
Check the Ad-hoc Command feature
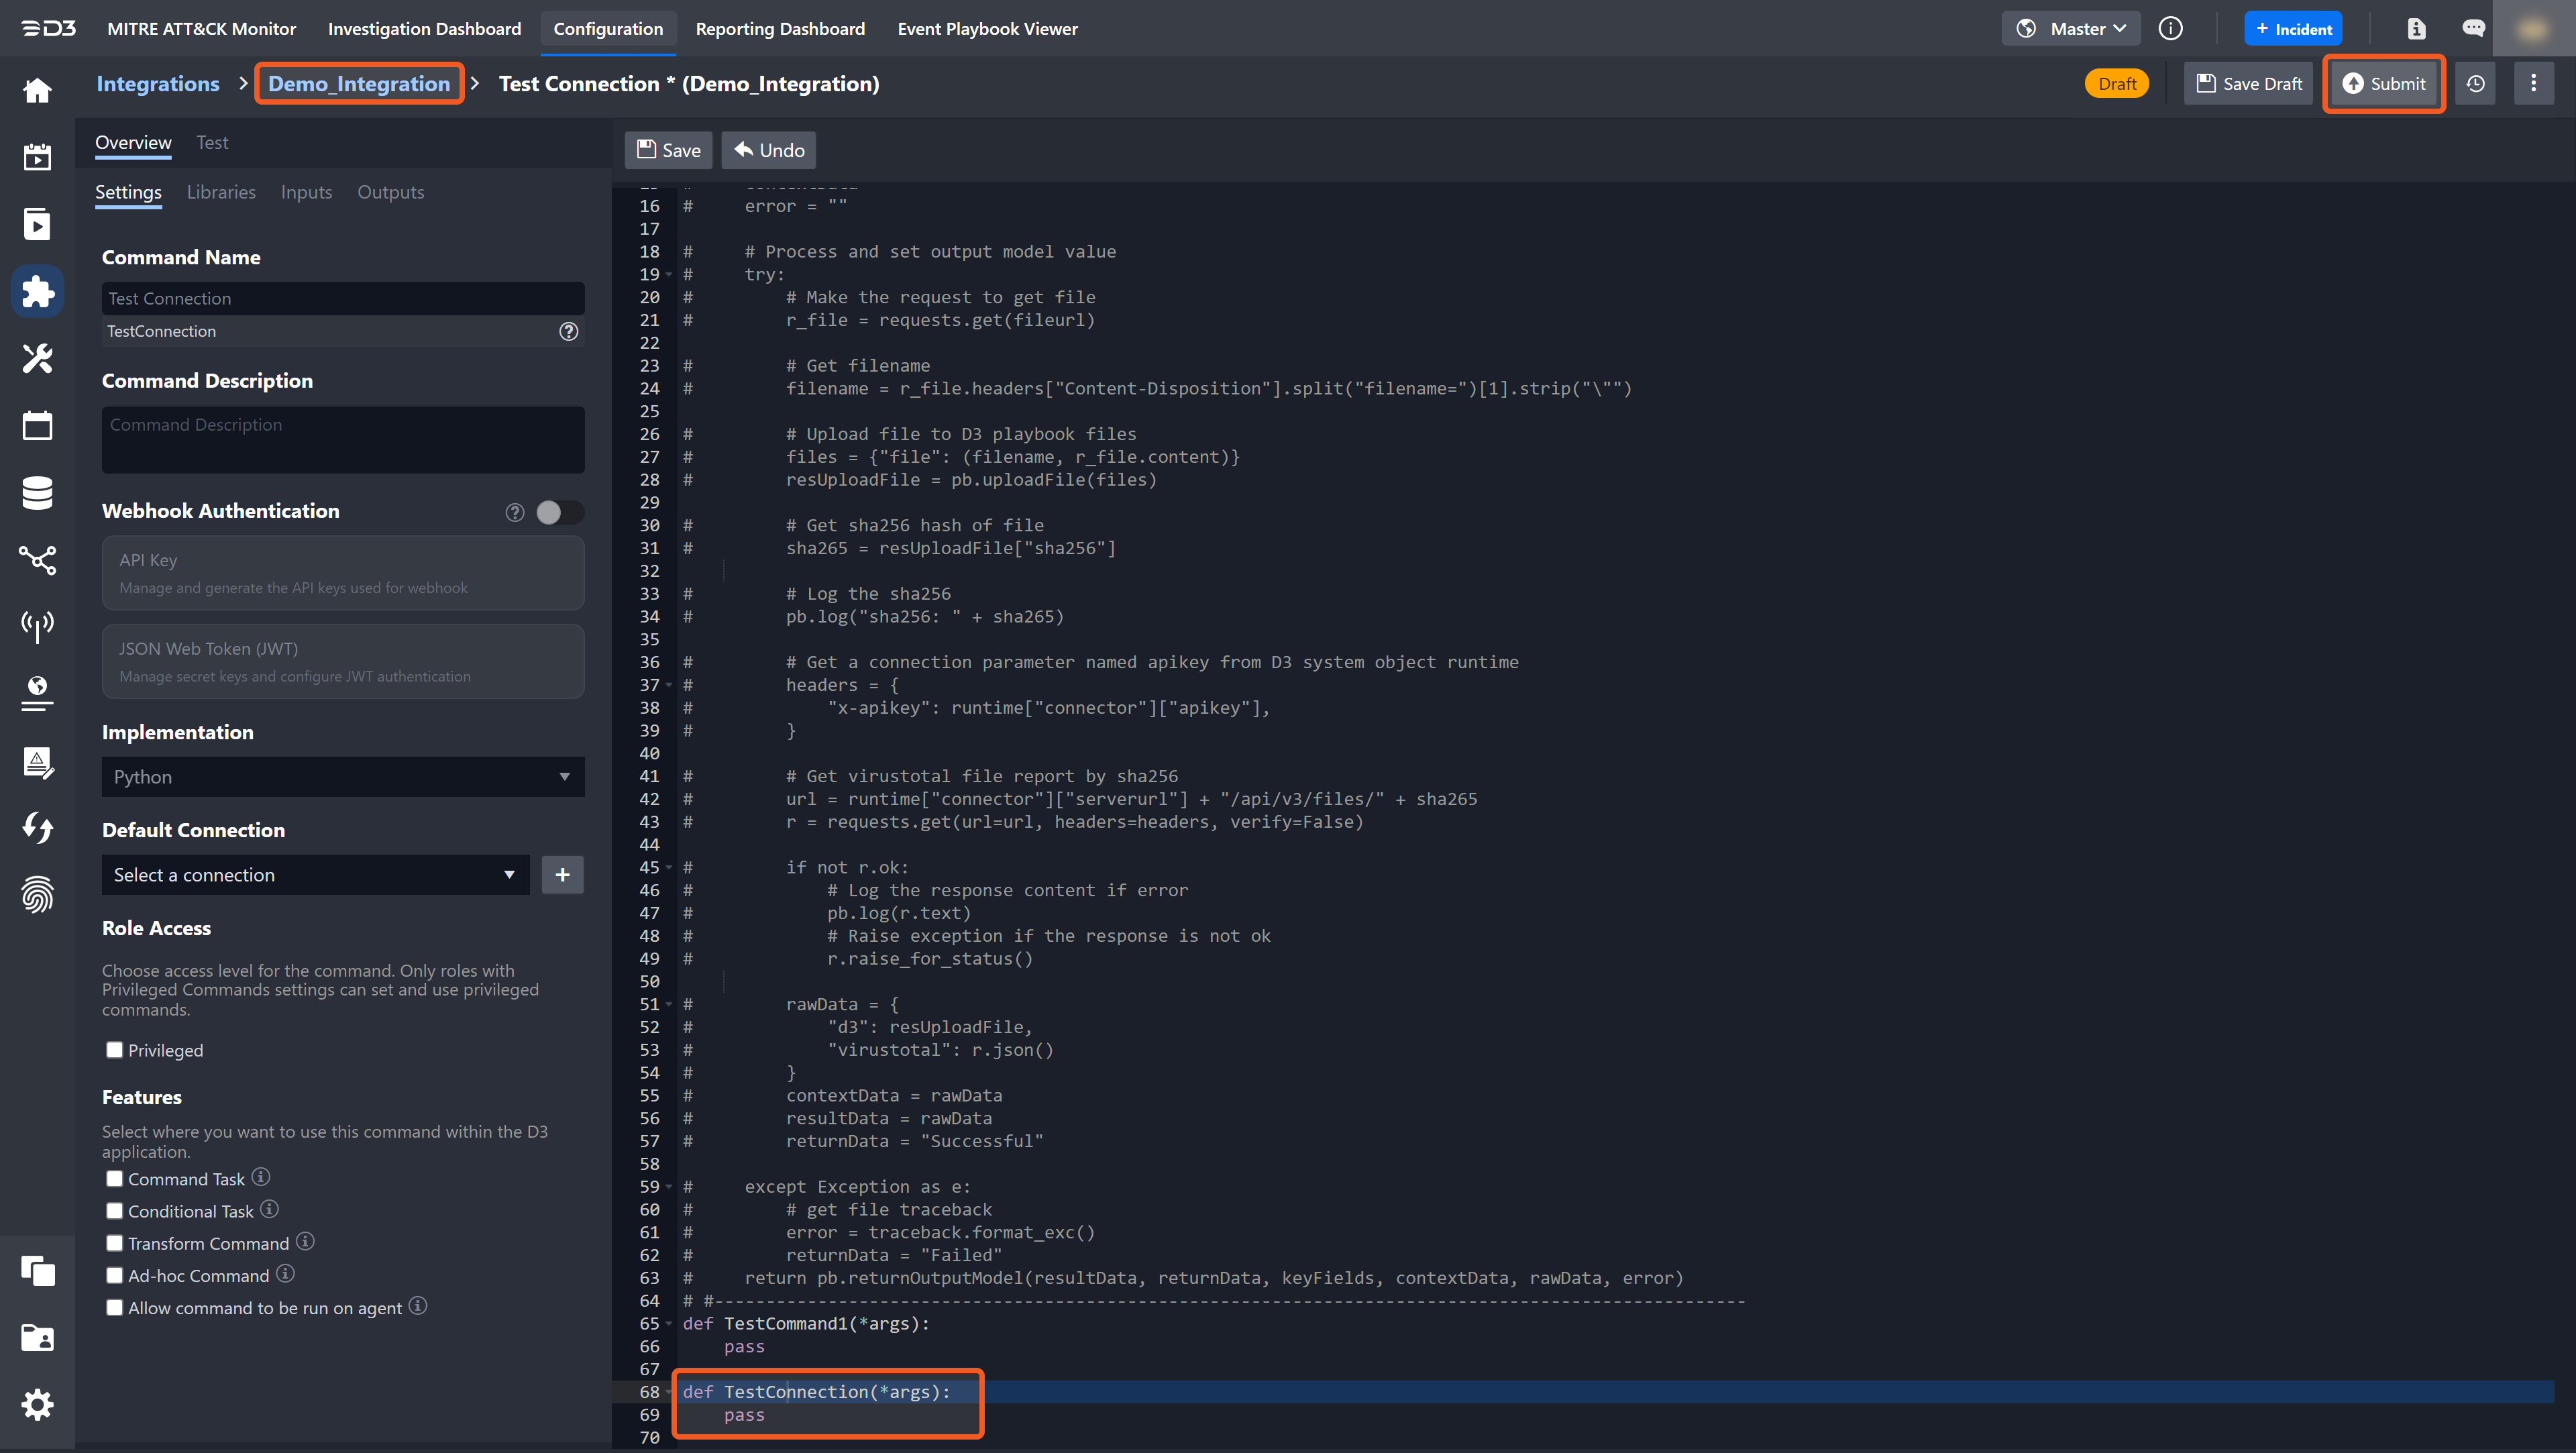click(115, 1276)
